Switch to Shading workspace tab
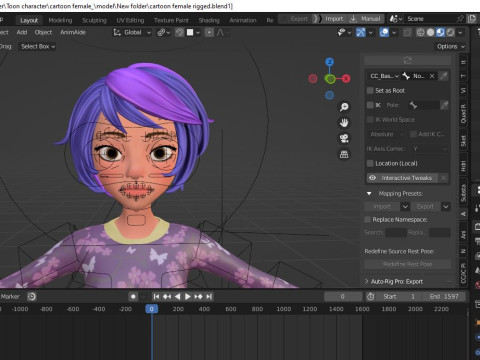Viewport: 480px width, 360px height. coord(209,20)
